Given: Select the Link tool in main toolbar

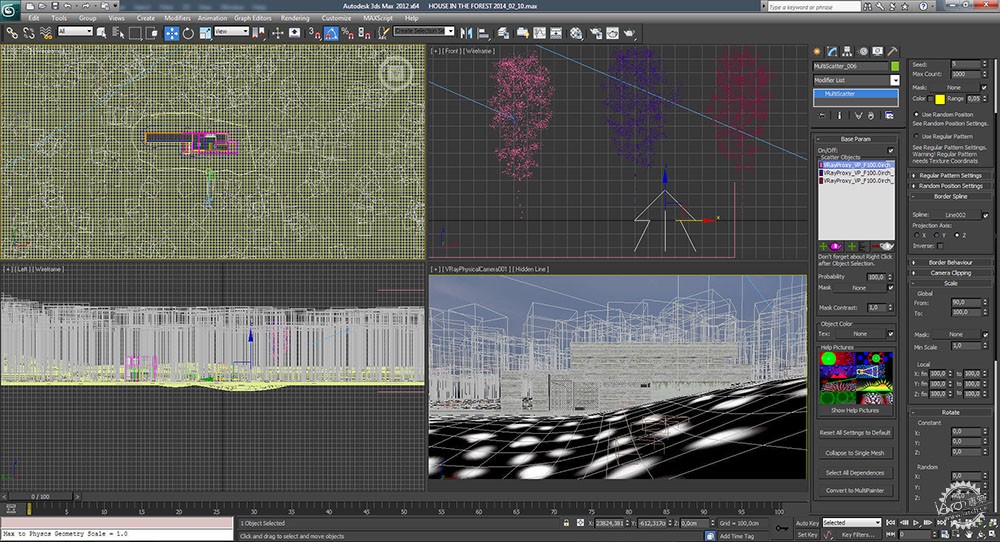Looking at the screenshot, I should [x=12, y=33].
